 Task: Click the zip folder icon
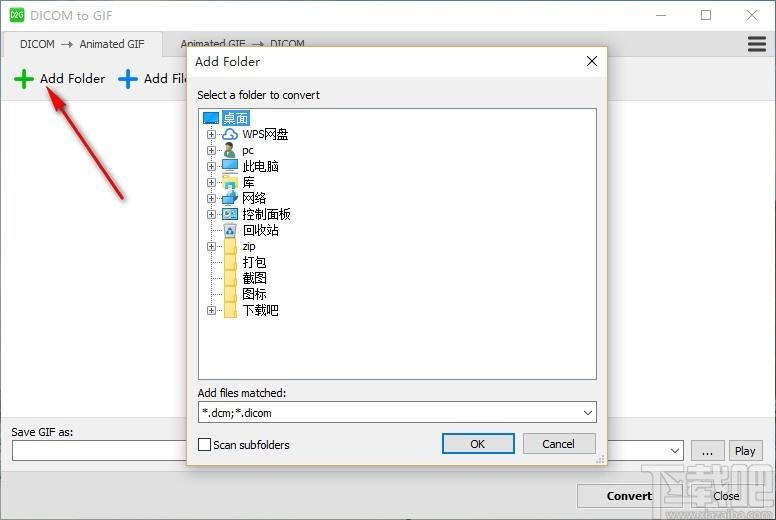(x=230, y=246)
